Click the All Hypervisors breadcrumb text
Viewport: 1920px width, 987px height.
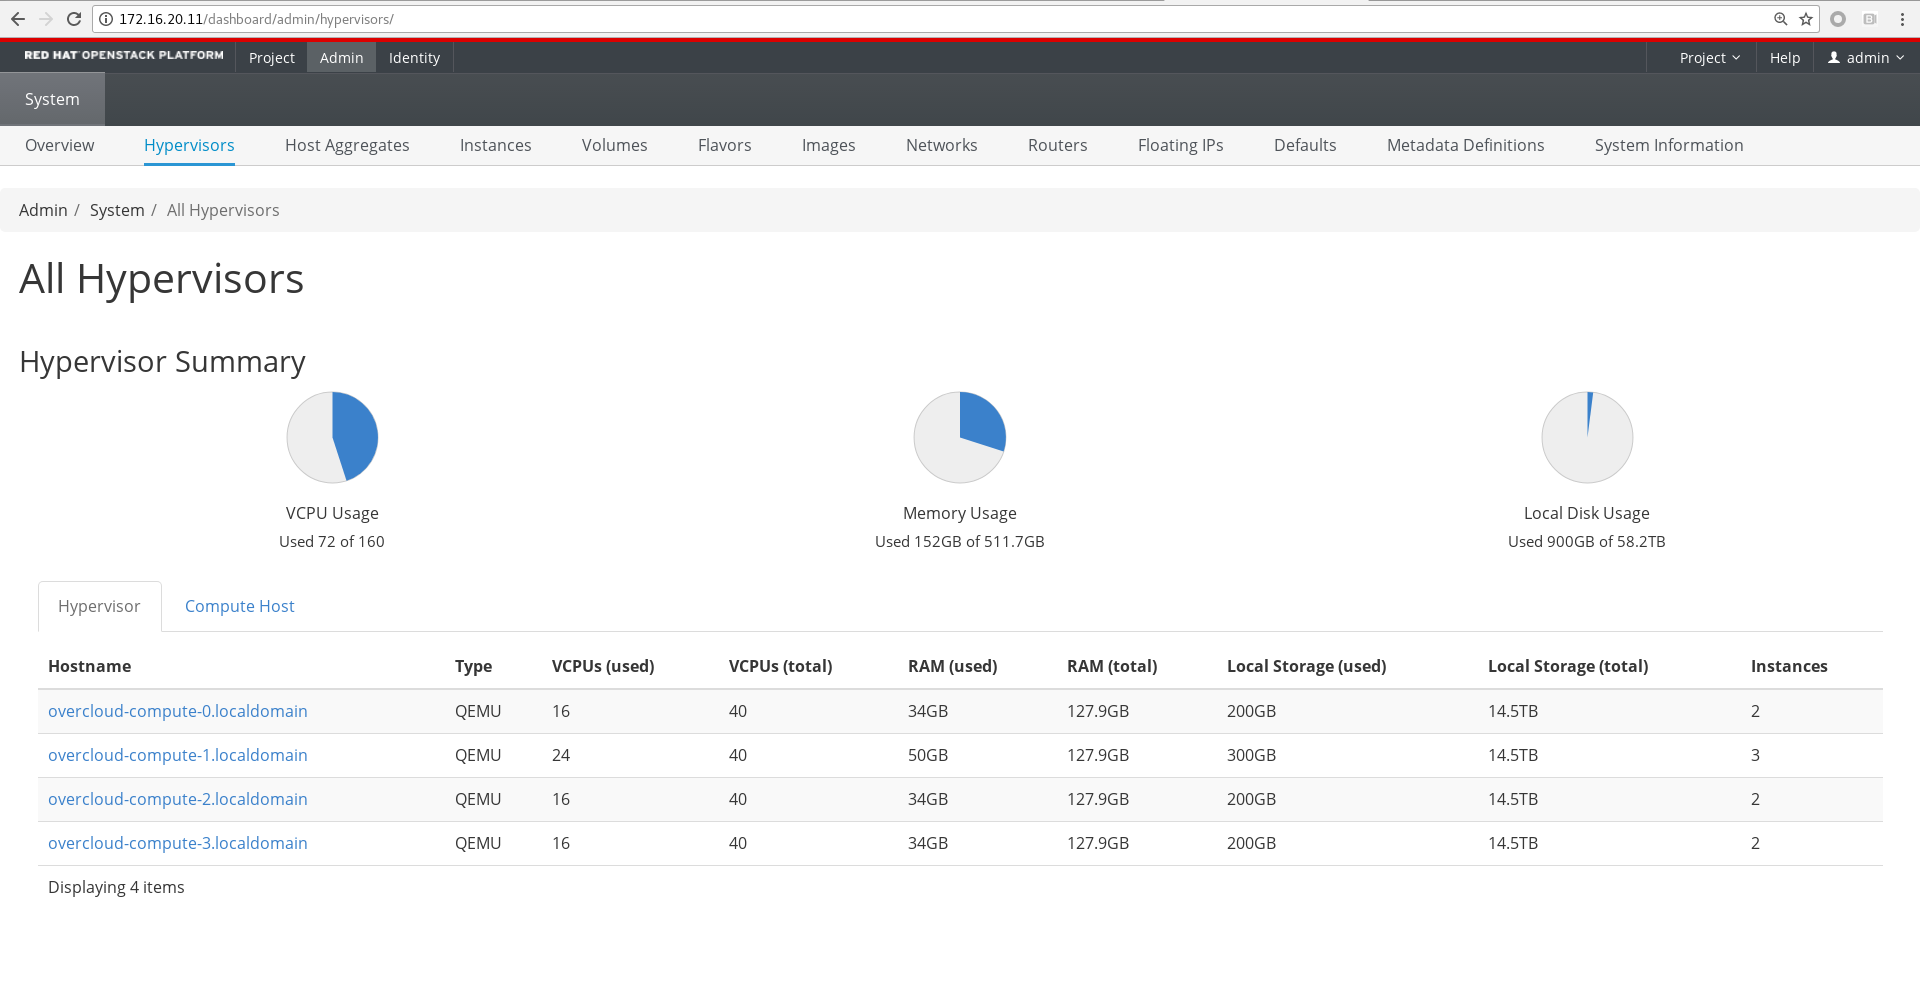pos(223,210)
